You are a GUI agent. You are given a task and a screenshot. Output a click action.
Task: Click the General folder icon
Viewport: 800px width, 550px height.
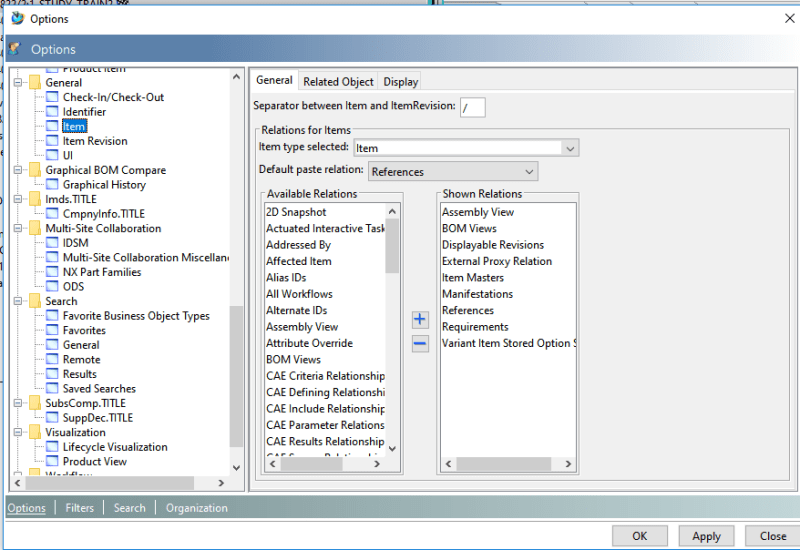35,82
